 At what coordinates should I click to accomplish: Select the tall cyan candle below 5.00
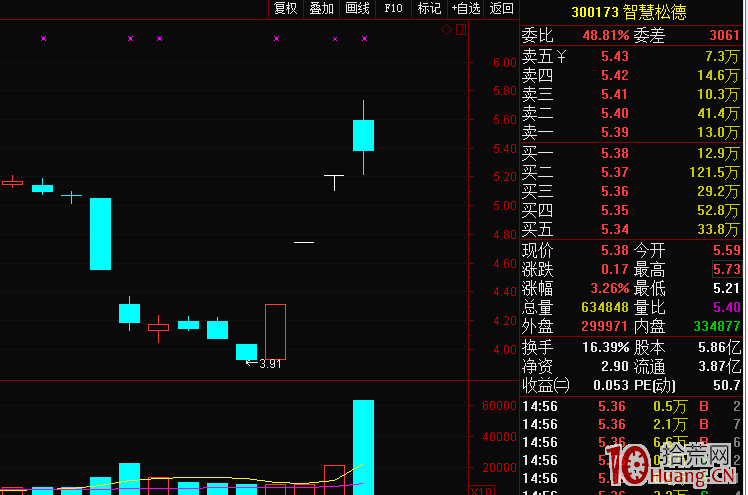pos(101,234)
